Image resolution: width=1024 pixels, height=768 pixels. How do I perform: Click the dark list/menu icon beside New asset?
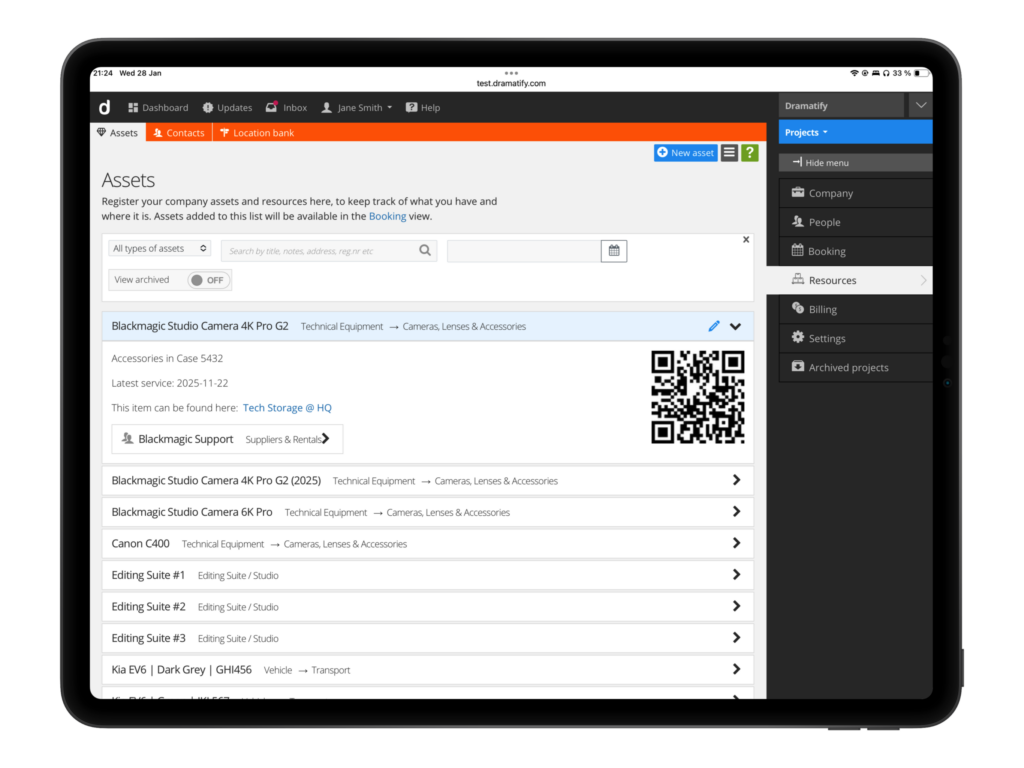click(x=729, y=153)
